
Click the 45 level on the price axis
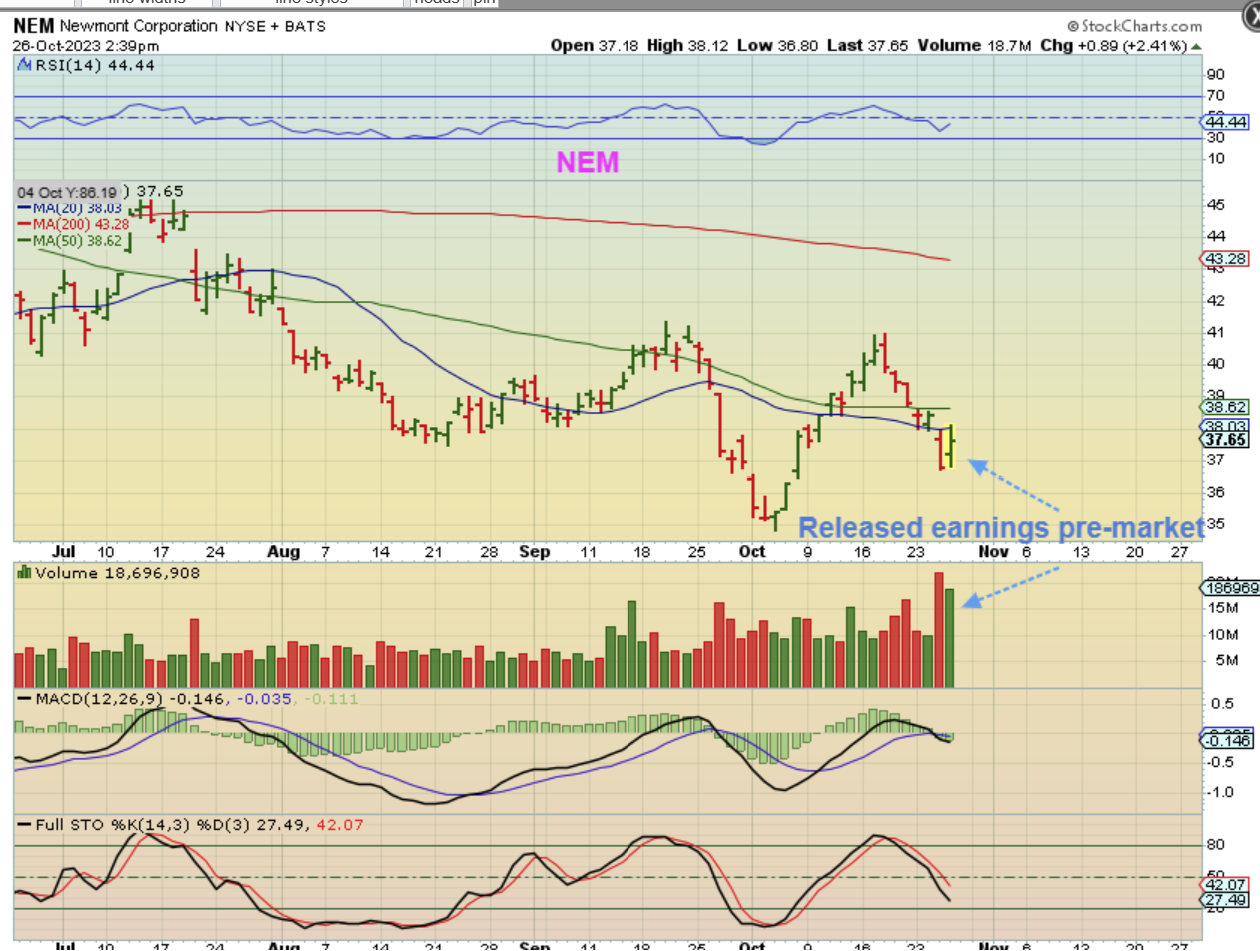[x=1216, y=204]
